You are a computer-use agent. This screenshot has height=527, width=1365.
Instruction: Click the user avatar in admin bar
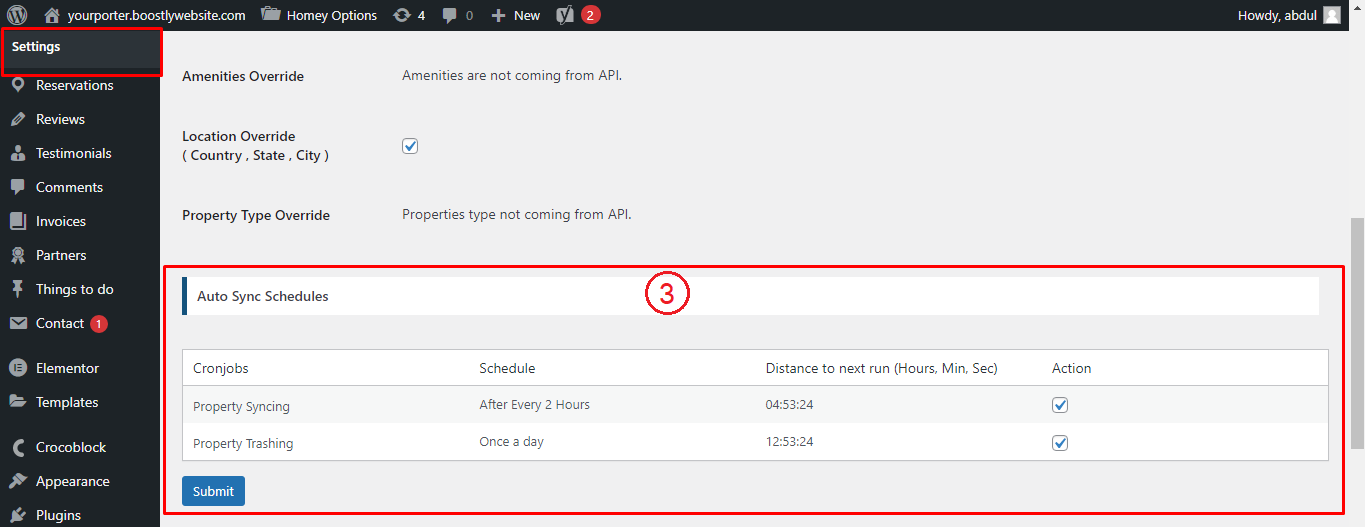click(x=1332, y=15)
